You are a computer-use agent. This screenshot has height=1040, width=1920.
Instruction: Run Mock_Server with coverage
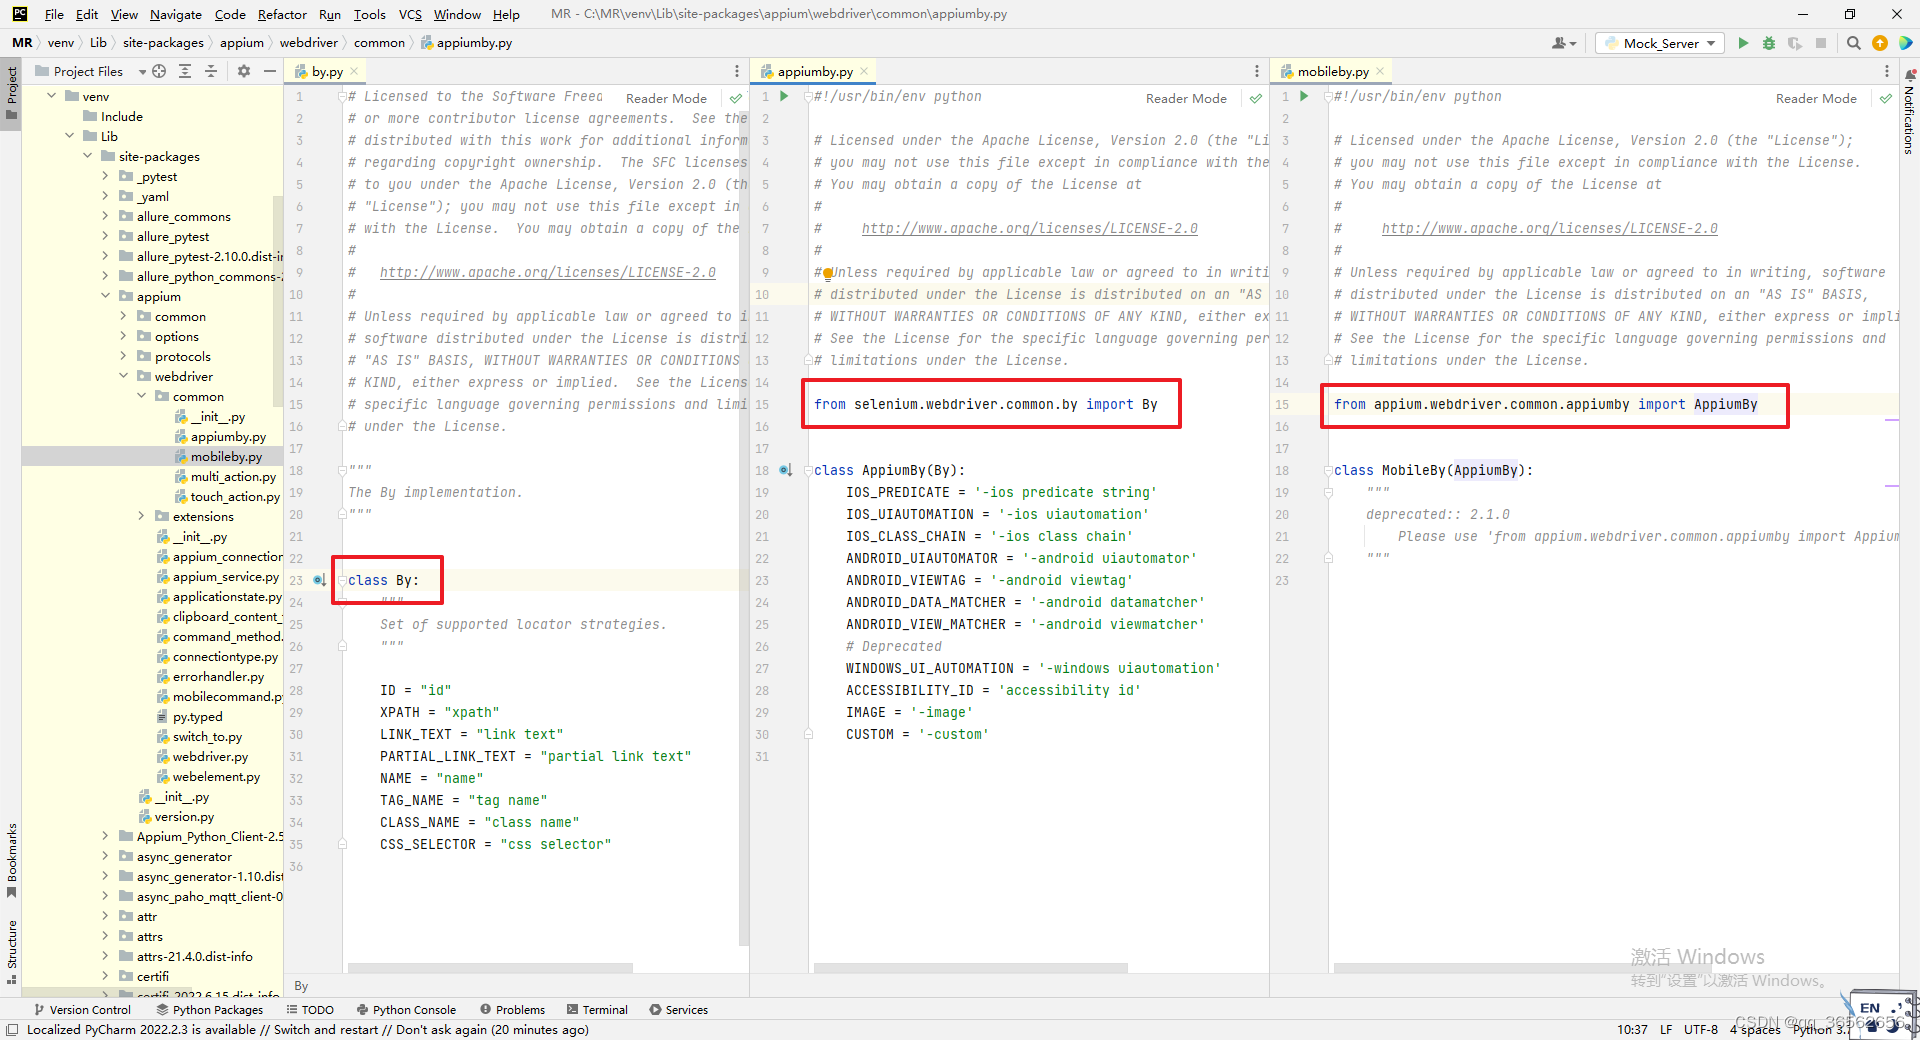point(1795,43)
